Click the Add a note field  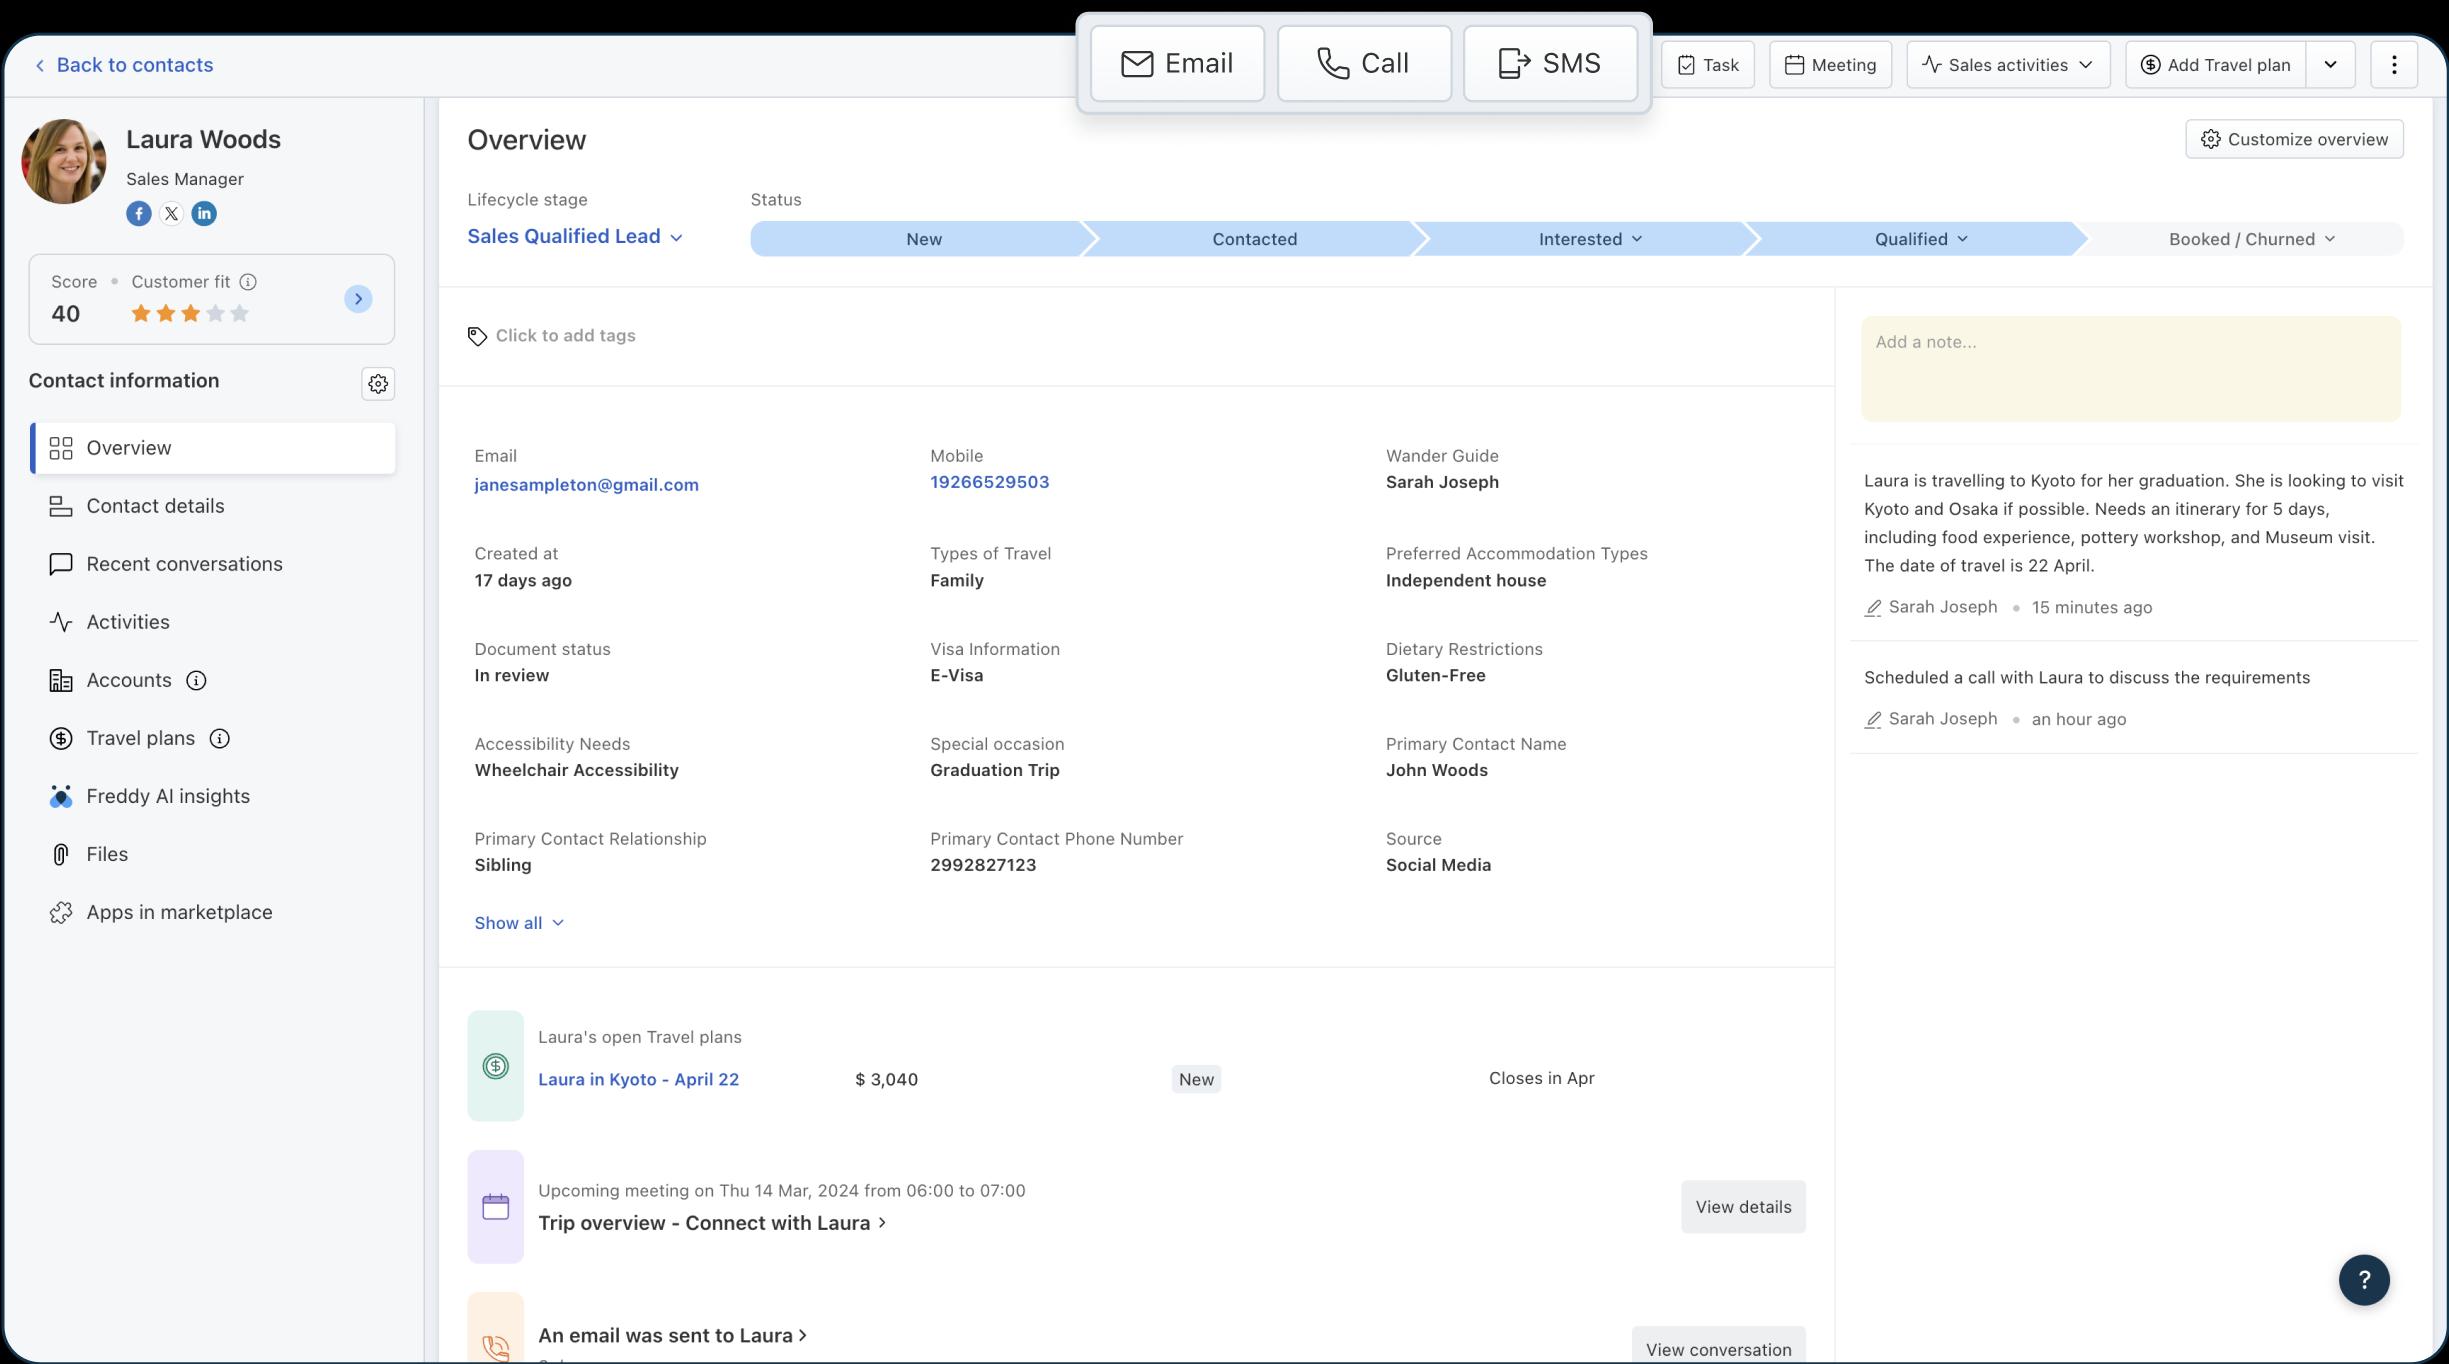[x=2130, y=369]
